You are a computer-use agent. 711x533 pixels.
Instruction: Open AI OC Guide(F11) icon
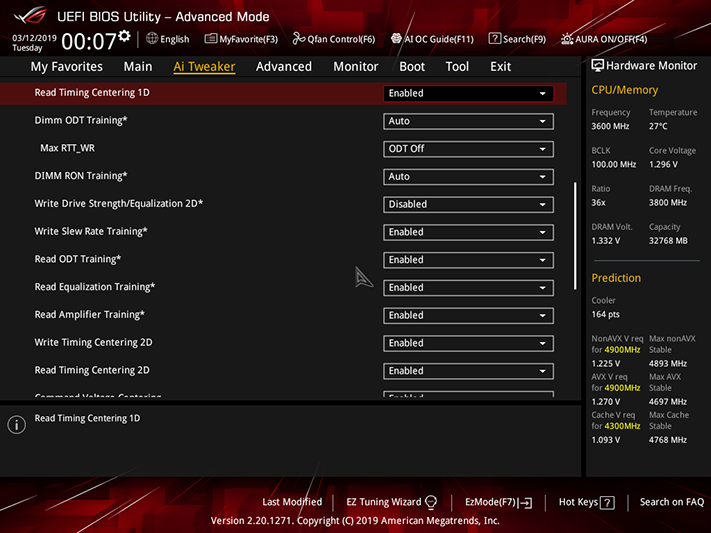coord(396,39)
